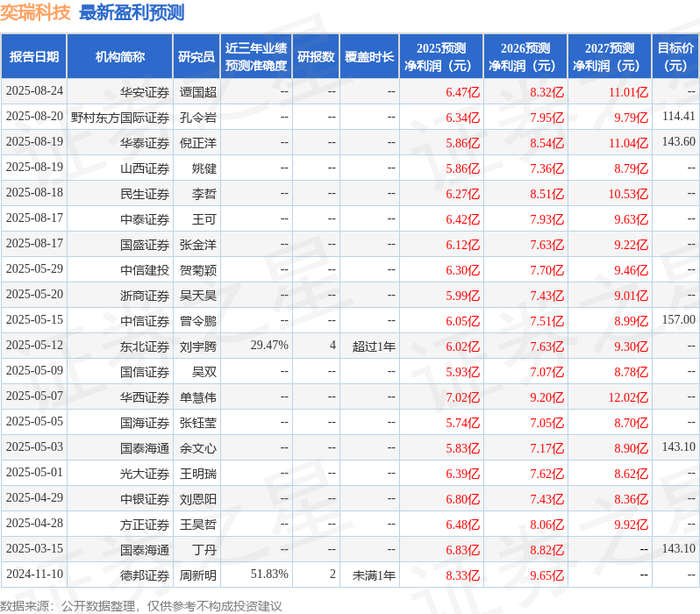Select researcher 王昊哲

pyautogui.click(x=198, y=525)
